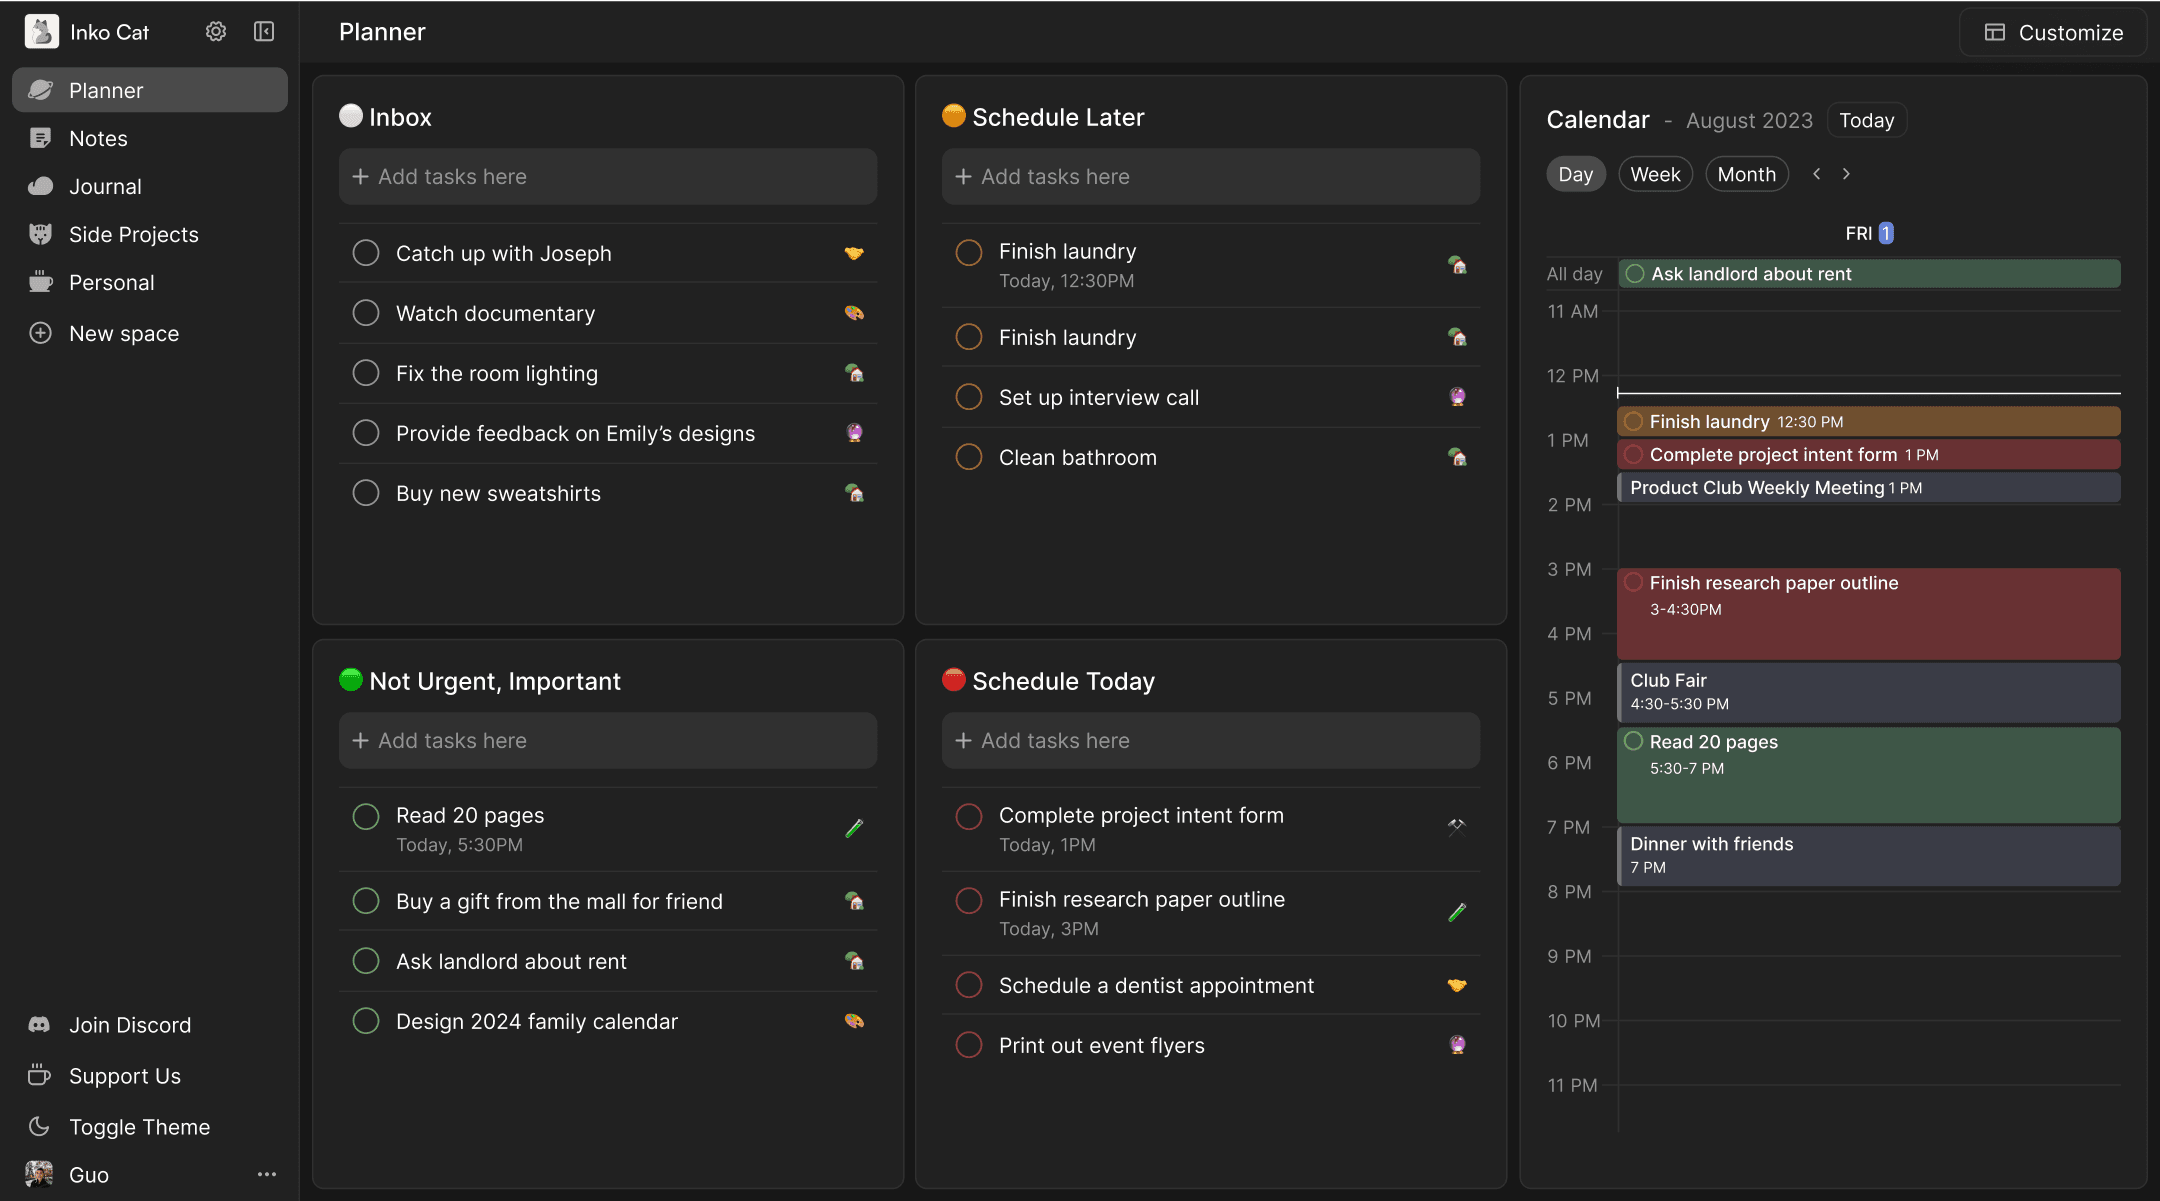The height and width of the screenshot is (1201, 2160).
Task: Mark Clean bathroom task as complete
Action: point(969,457)
